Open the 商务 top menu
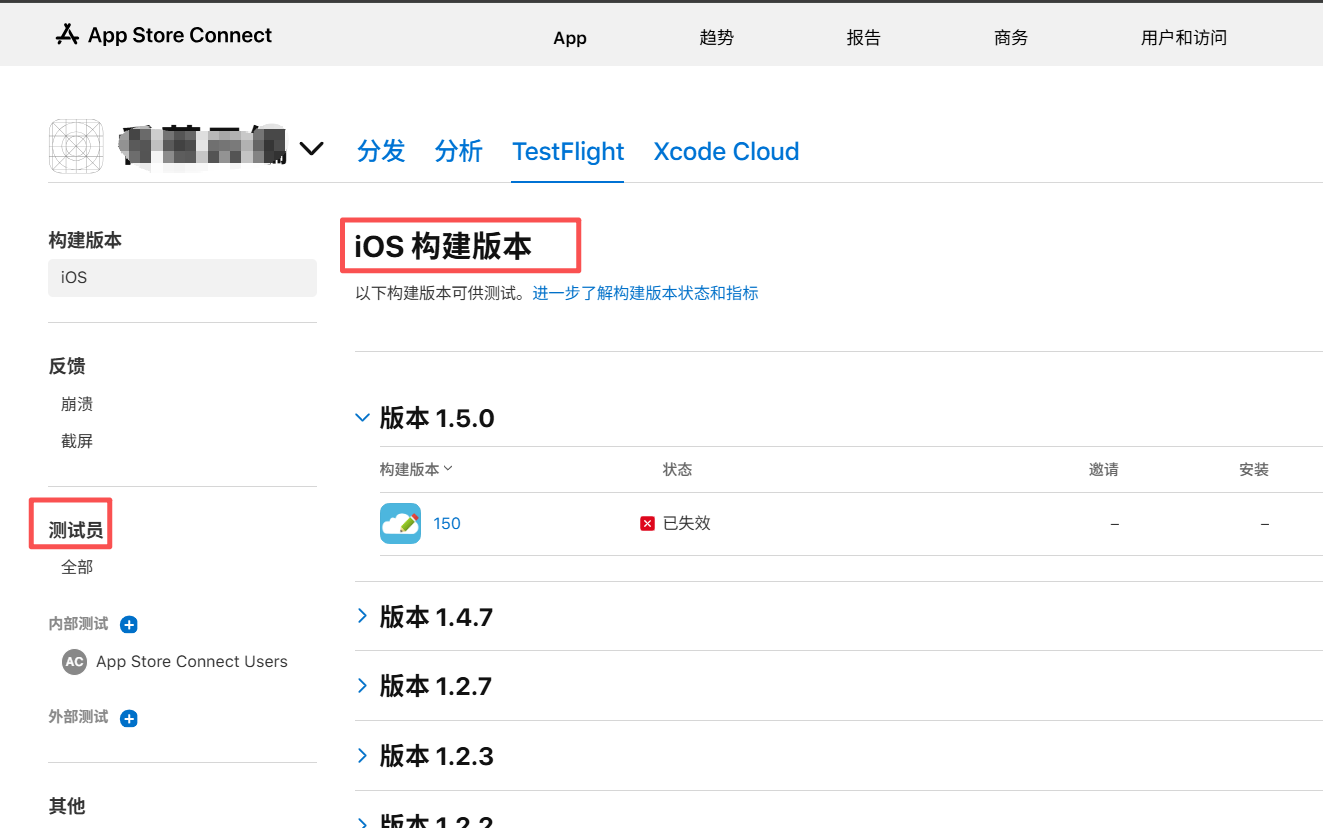 (x=1011, y=38)
